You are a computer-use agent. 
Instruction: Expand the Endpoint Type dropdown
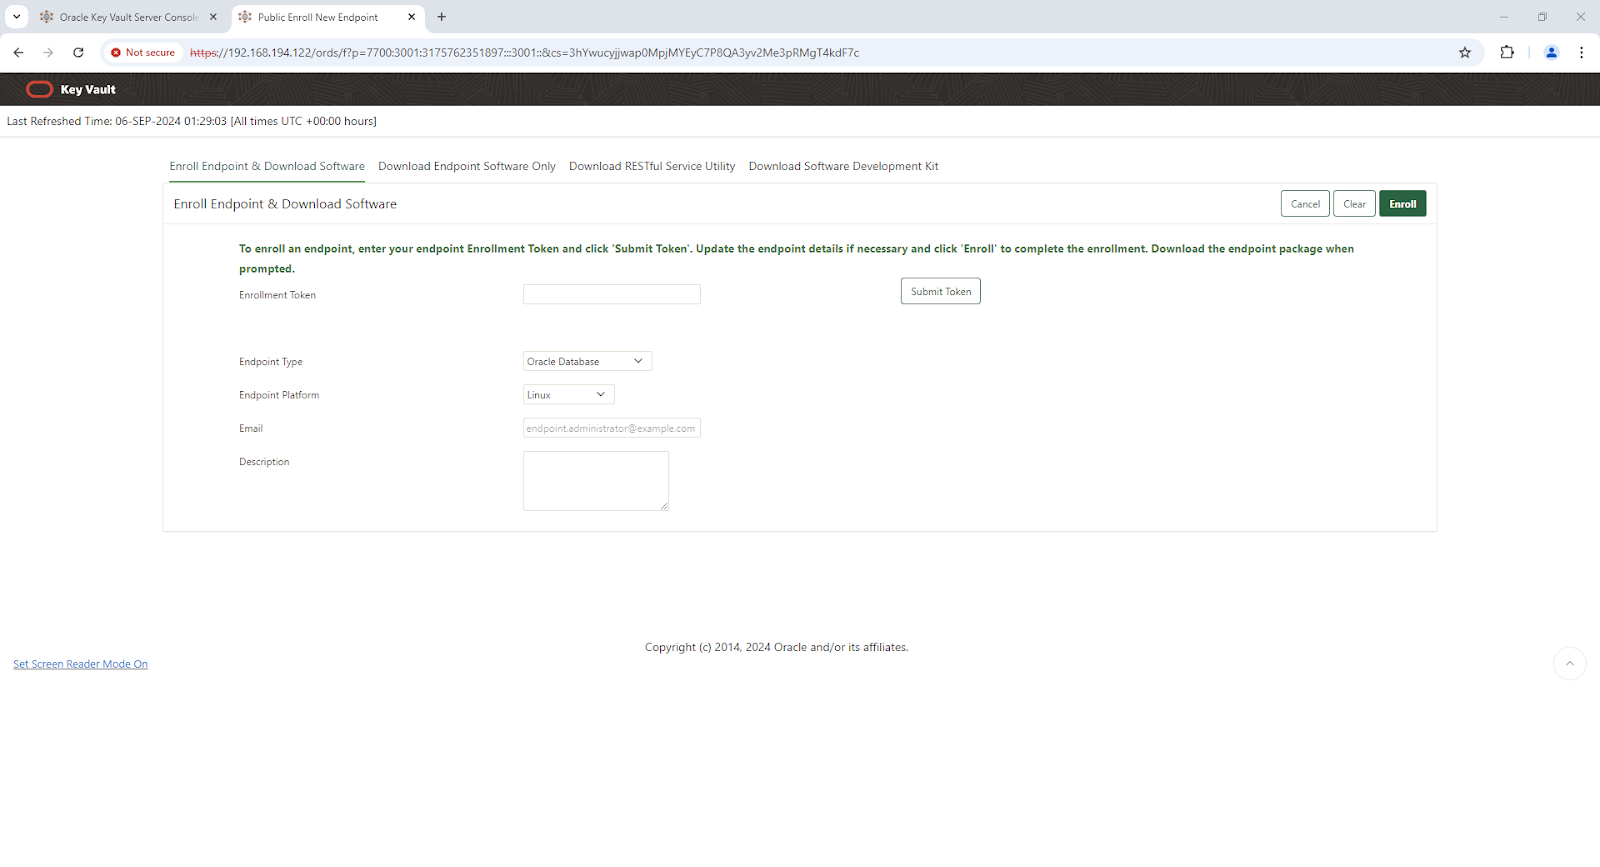pyautogui.click(x=587, y=362)
